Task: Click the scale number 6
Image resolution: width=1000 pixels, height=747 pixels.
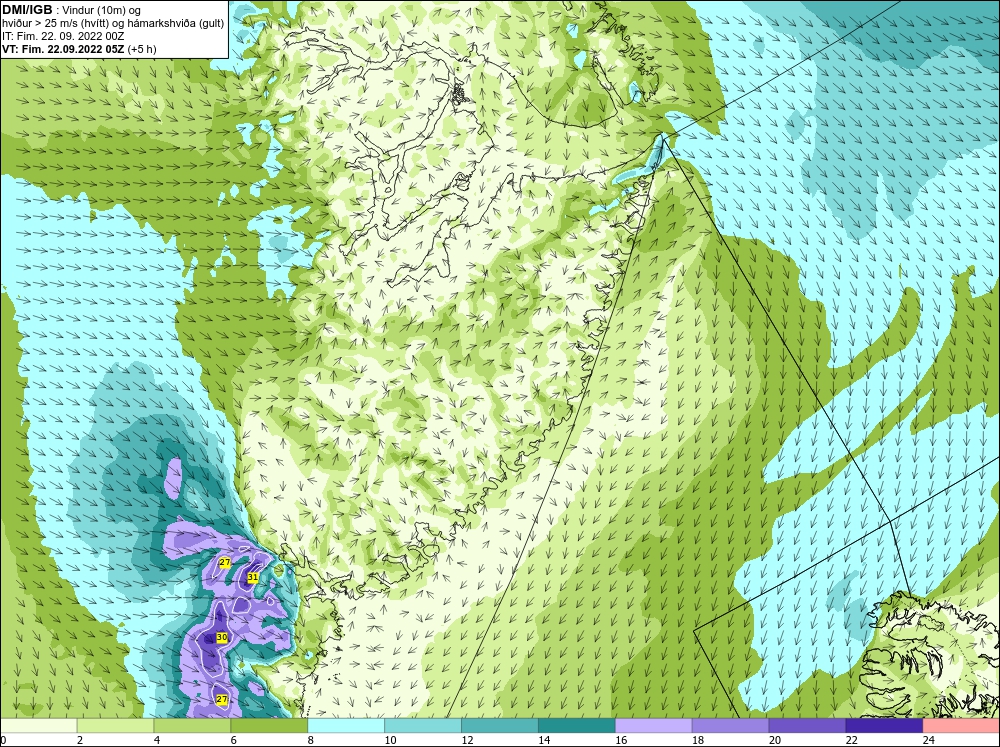Action: 233,740
